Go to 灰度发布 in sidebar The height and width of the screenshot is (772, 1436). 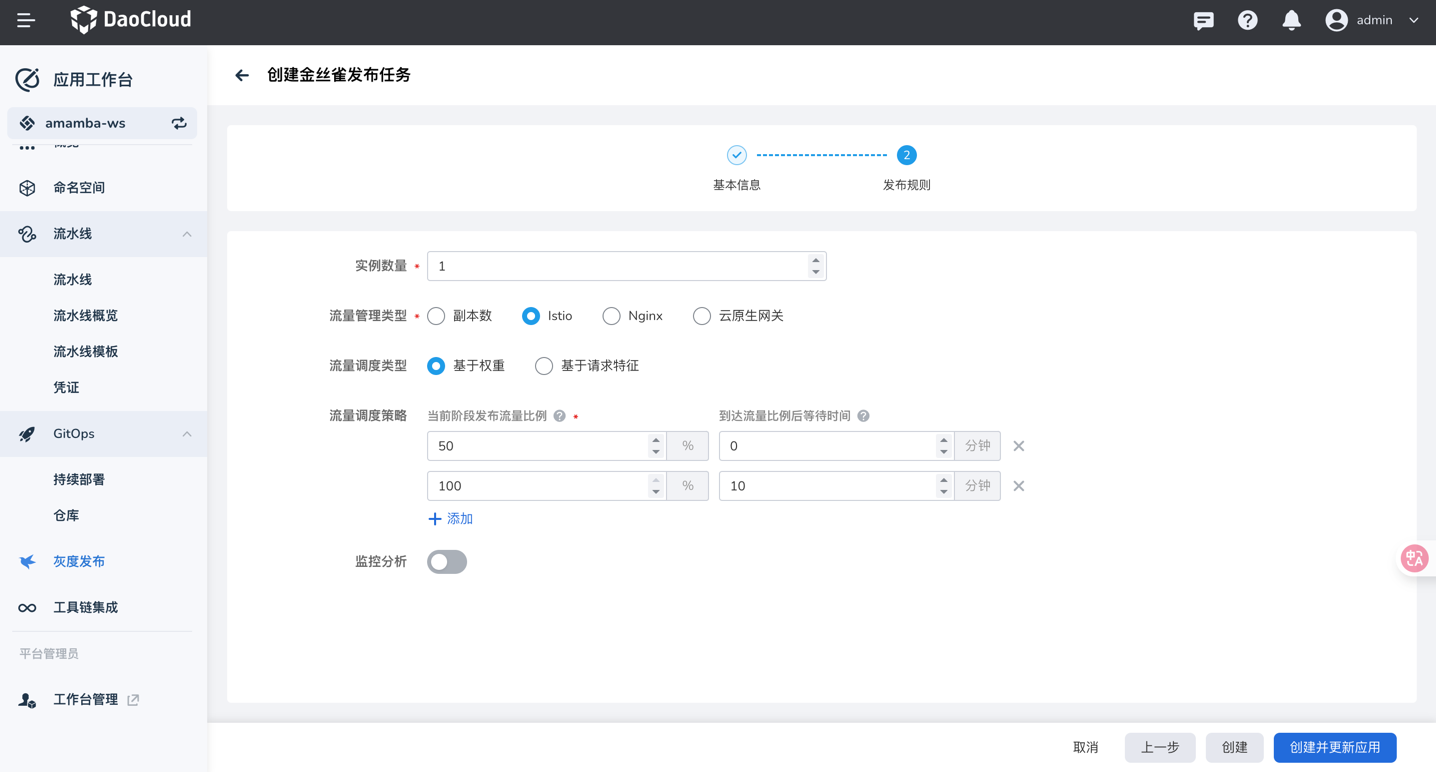point(79,561)
